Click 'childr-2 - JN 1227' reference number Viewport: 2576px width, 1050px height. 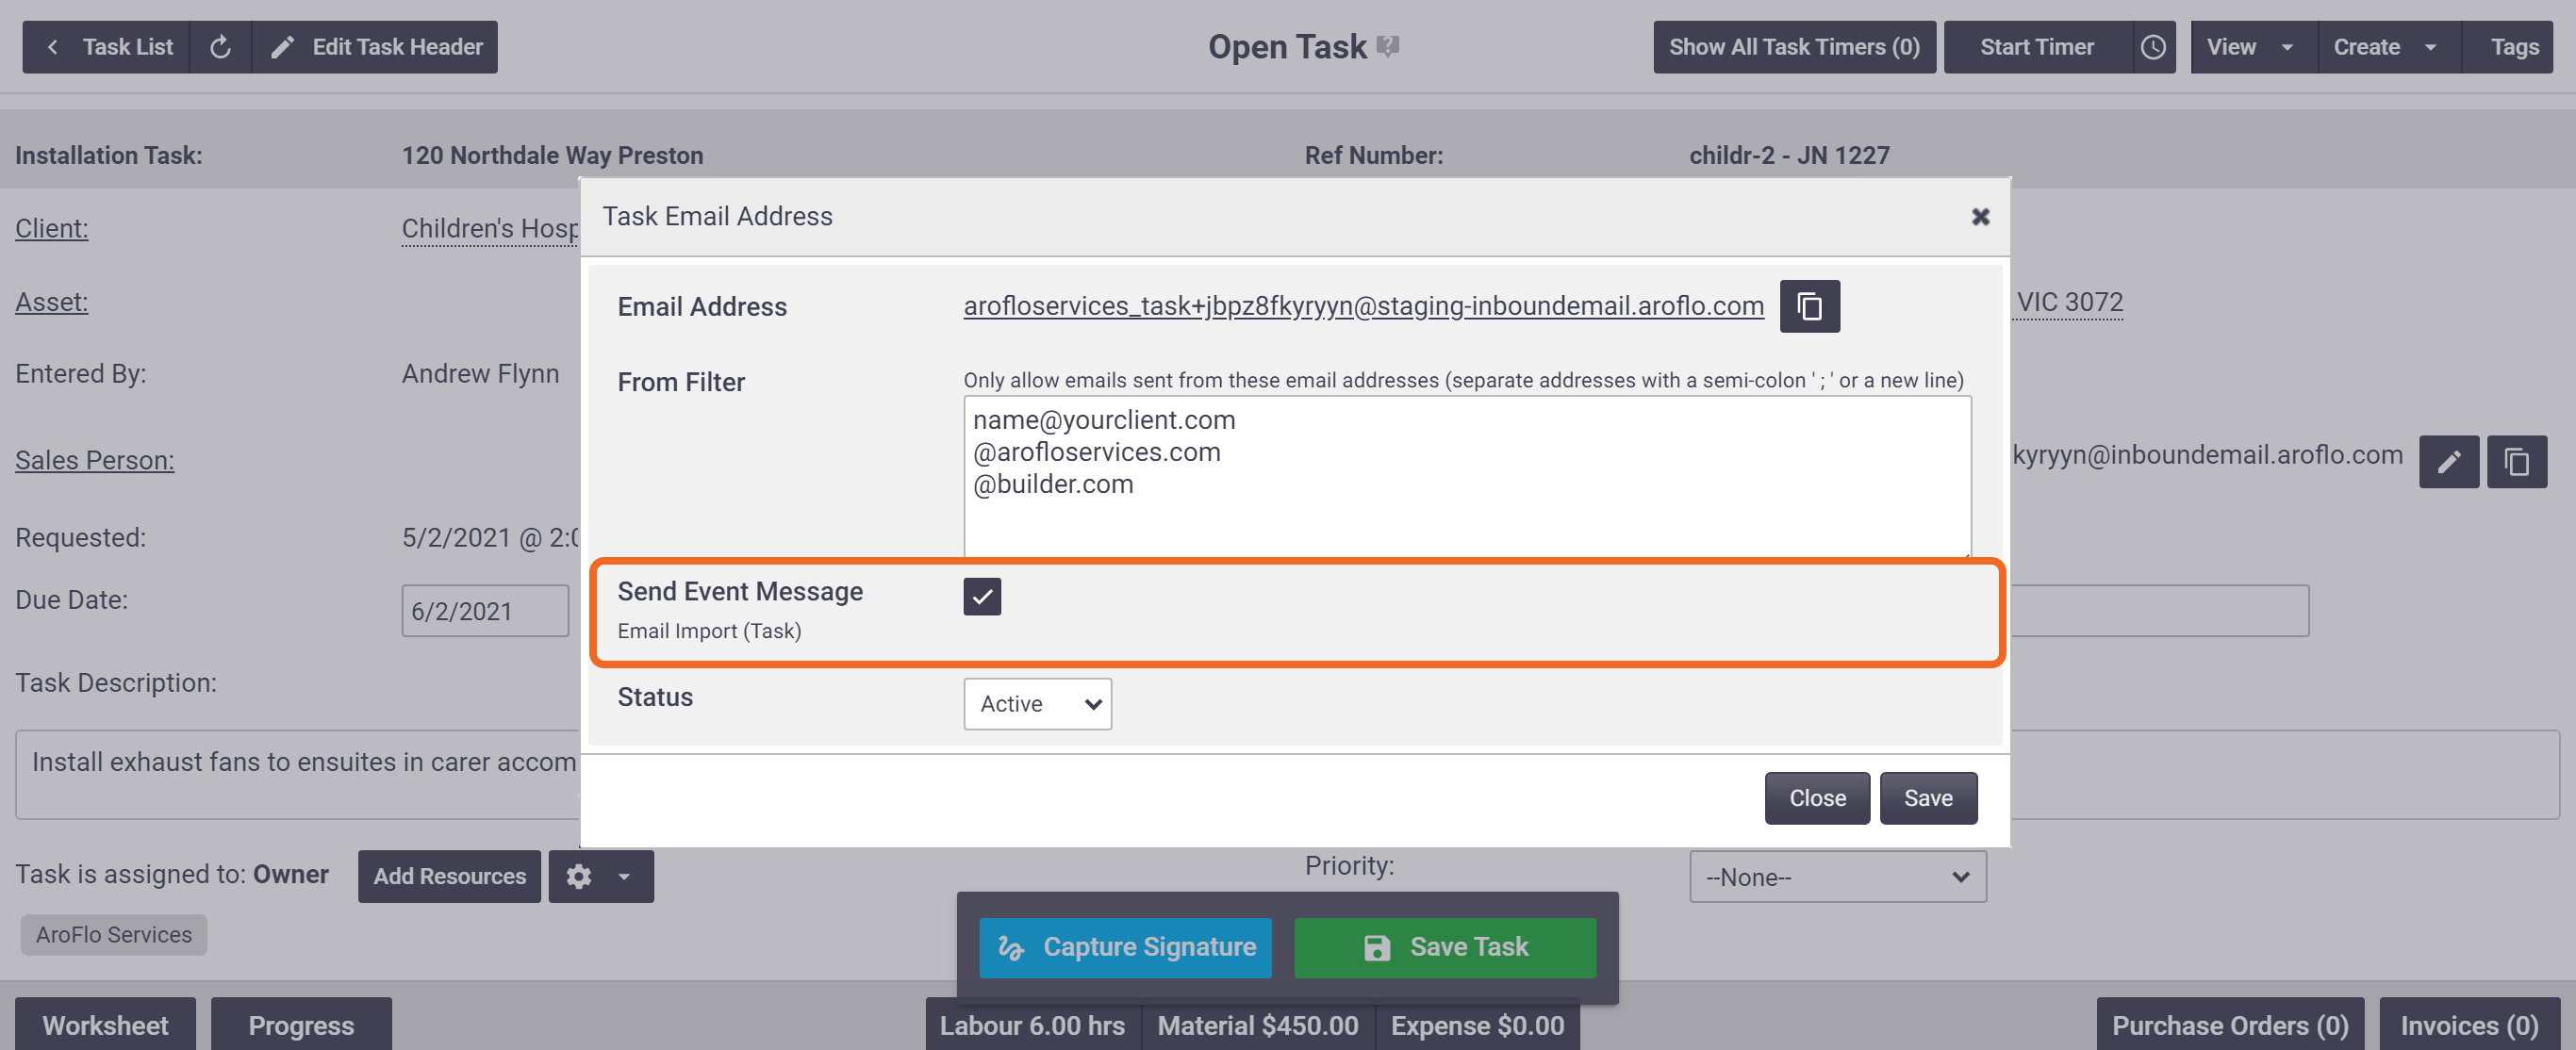click(1789, 156)
